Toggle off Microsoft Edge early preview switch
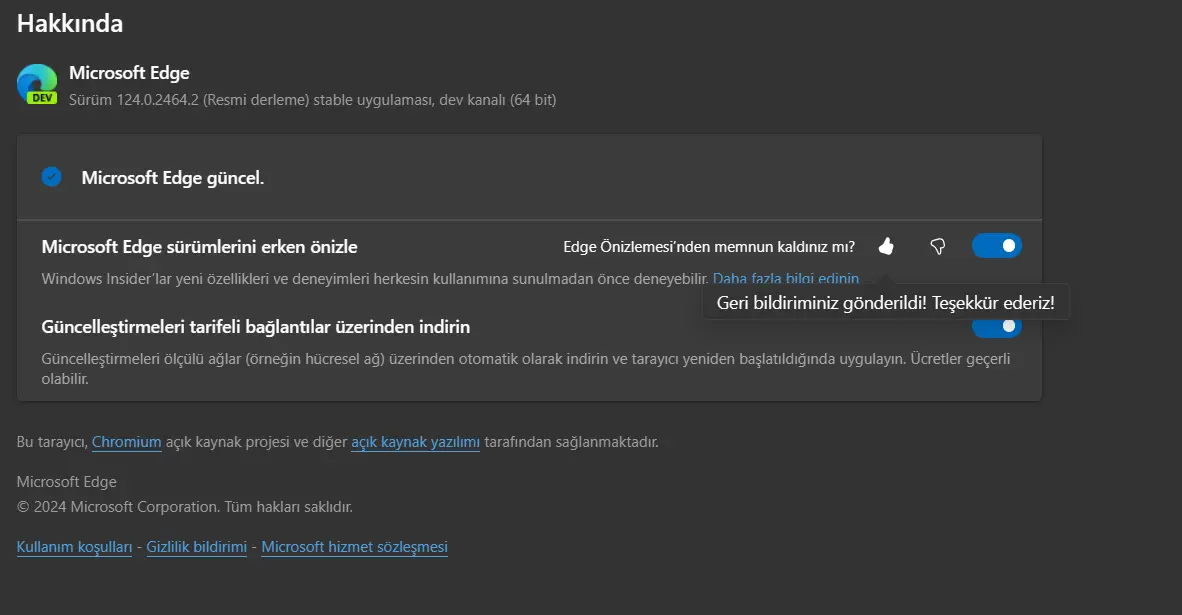The width and height of the screenshot is (1182, 615). point(997,246)
